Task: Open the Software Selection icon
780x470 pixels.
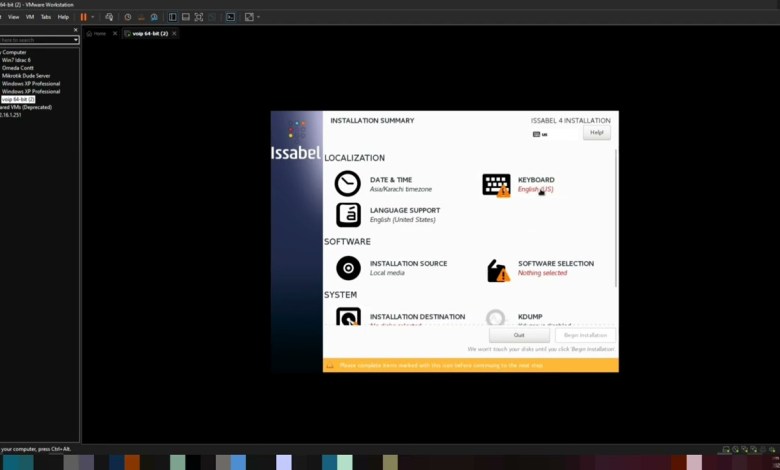Action: pos(498,271)
